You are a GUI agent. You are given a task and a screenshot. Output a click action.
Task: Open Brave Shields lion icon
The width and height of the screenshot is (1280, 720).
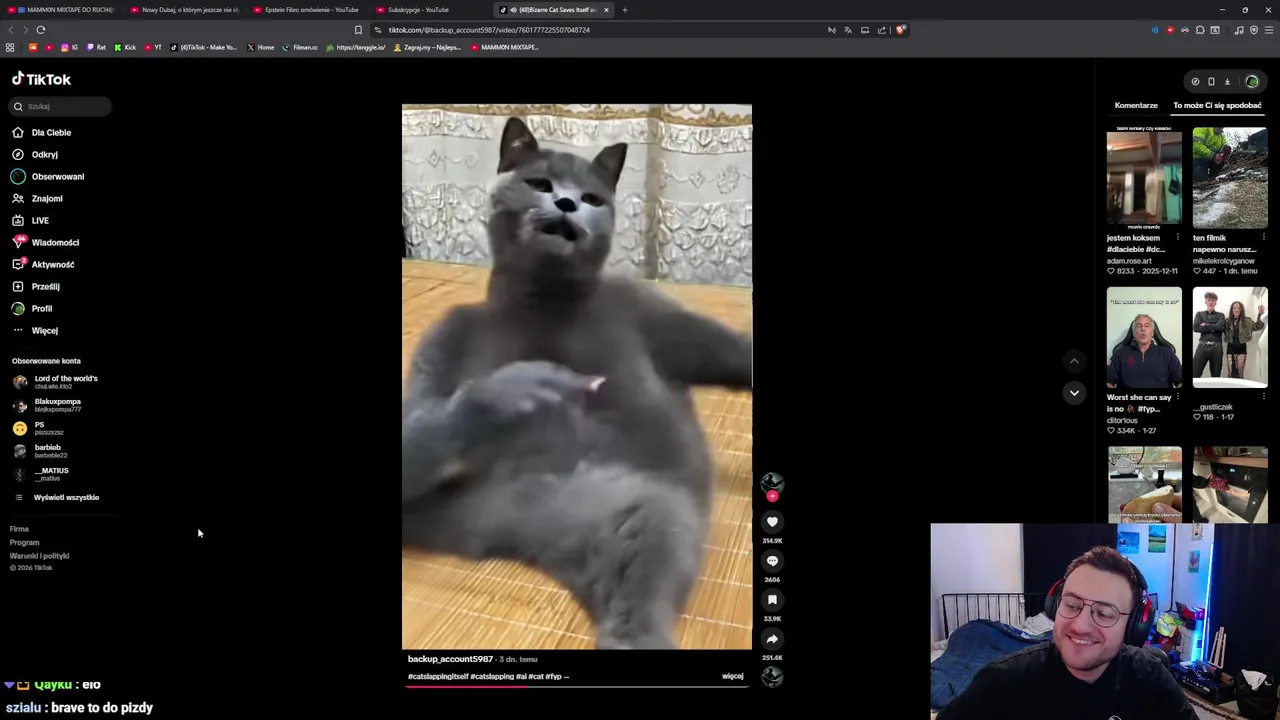pyautogui.click(x=900, y=30)
